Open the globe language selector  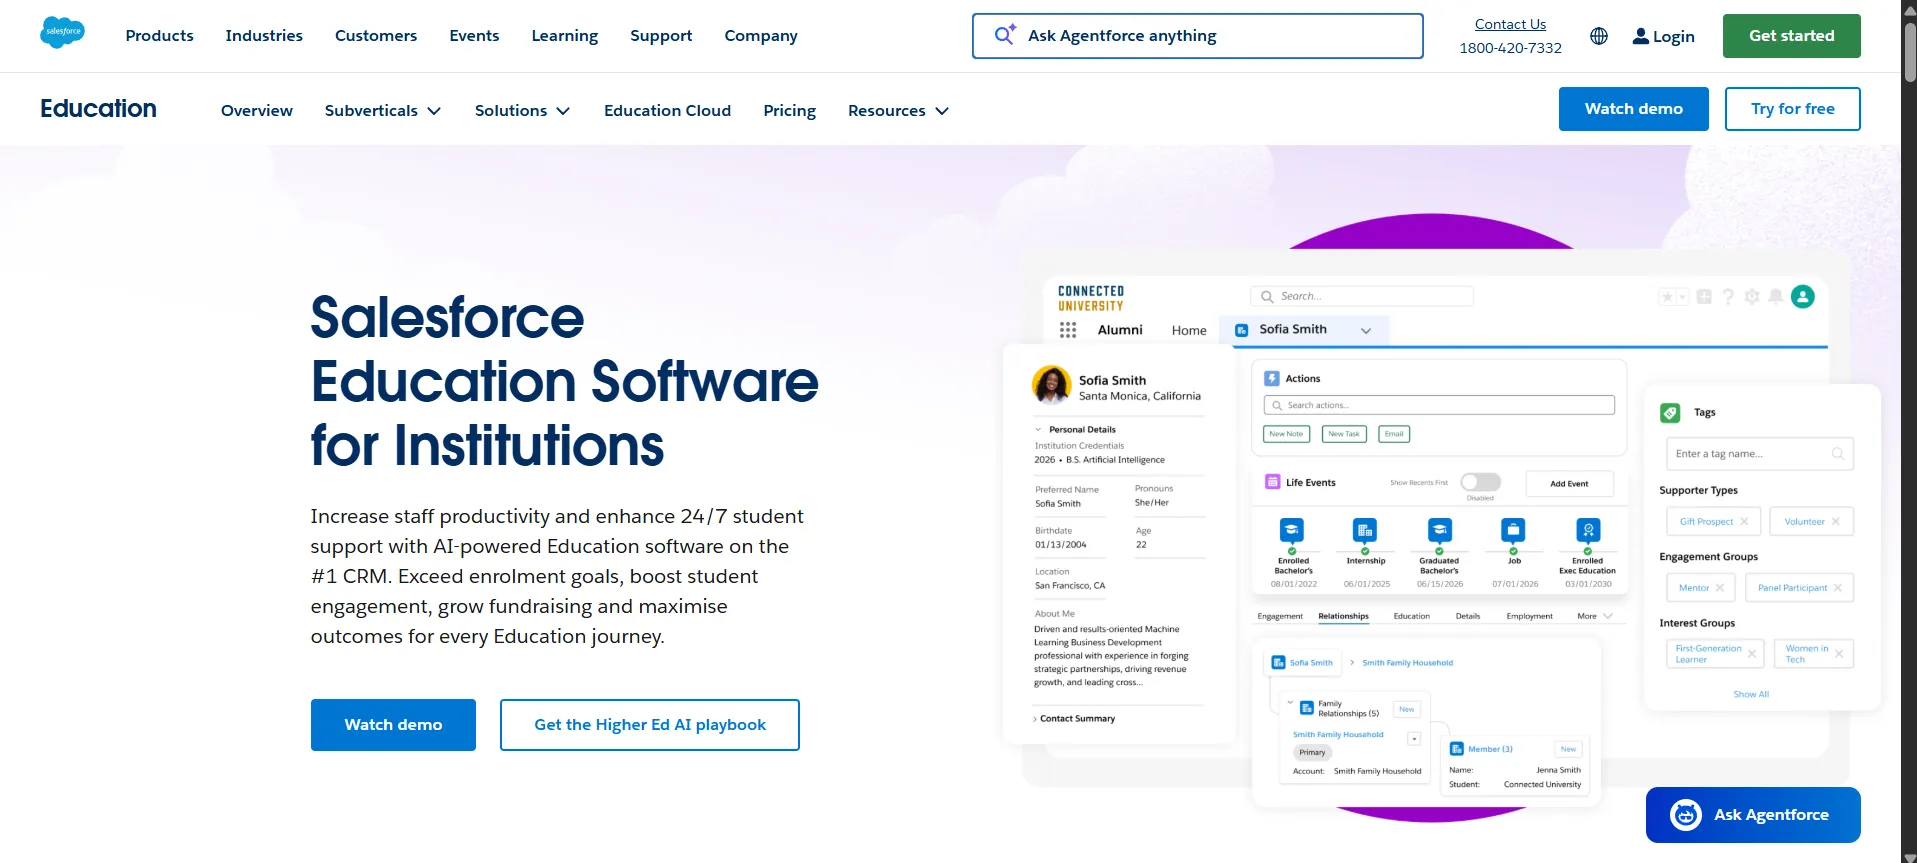1599,36
